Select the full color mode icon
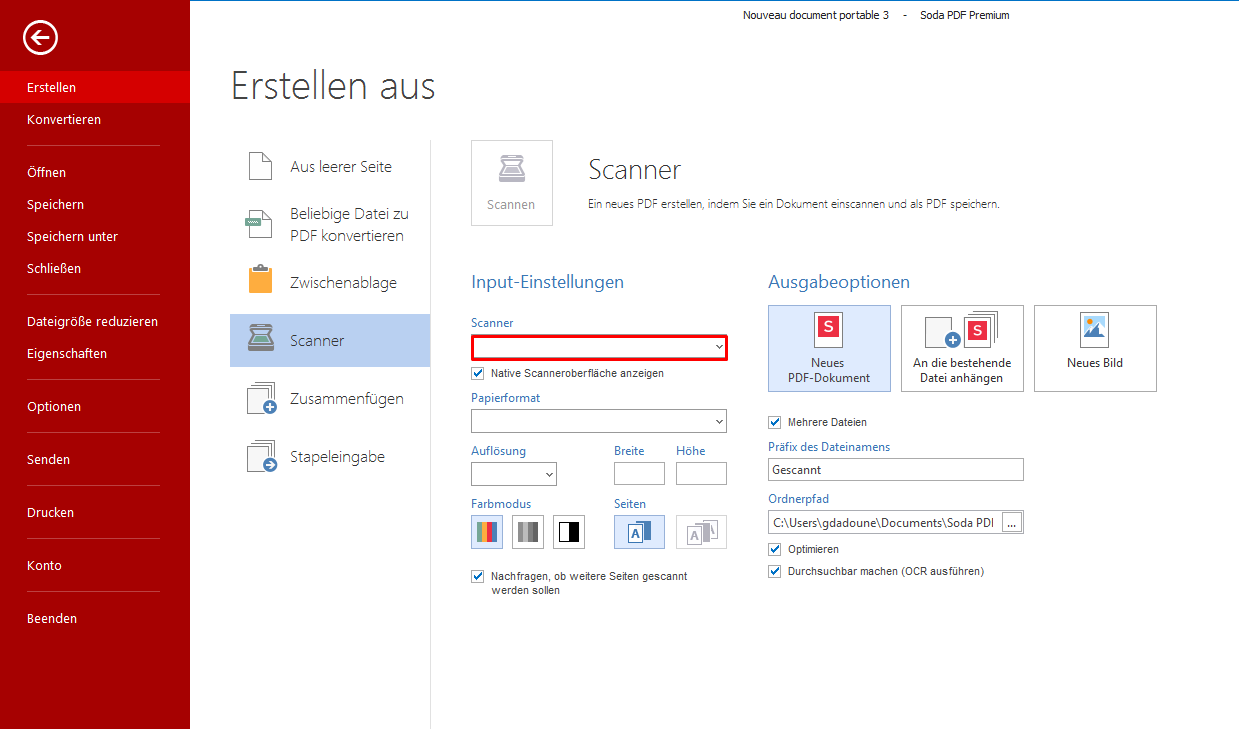This screenshot has width=1239, height=729. pyautogui.click(x=487, y=533)
